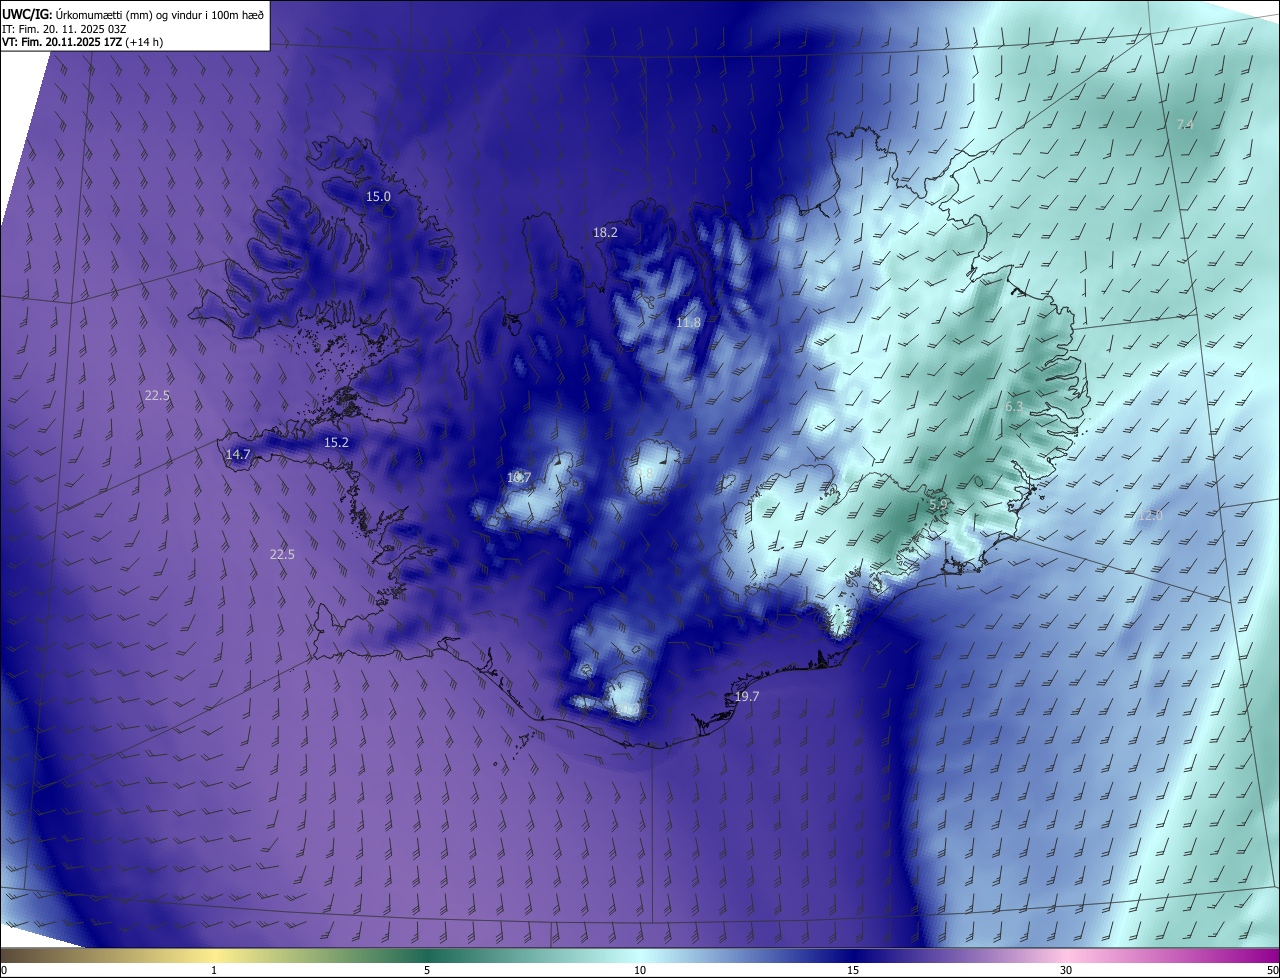Select the 18.2 precipitable water value
Image resolution: width=1280 pixels, height=978 pixels.
pos(605,232)
